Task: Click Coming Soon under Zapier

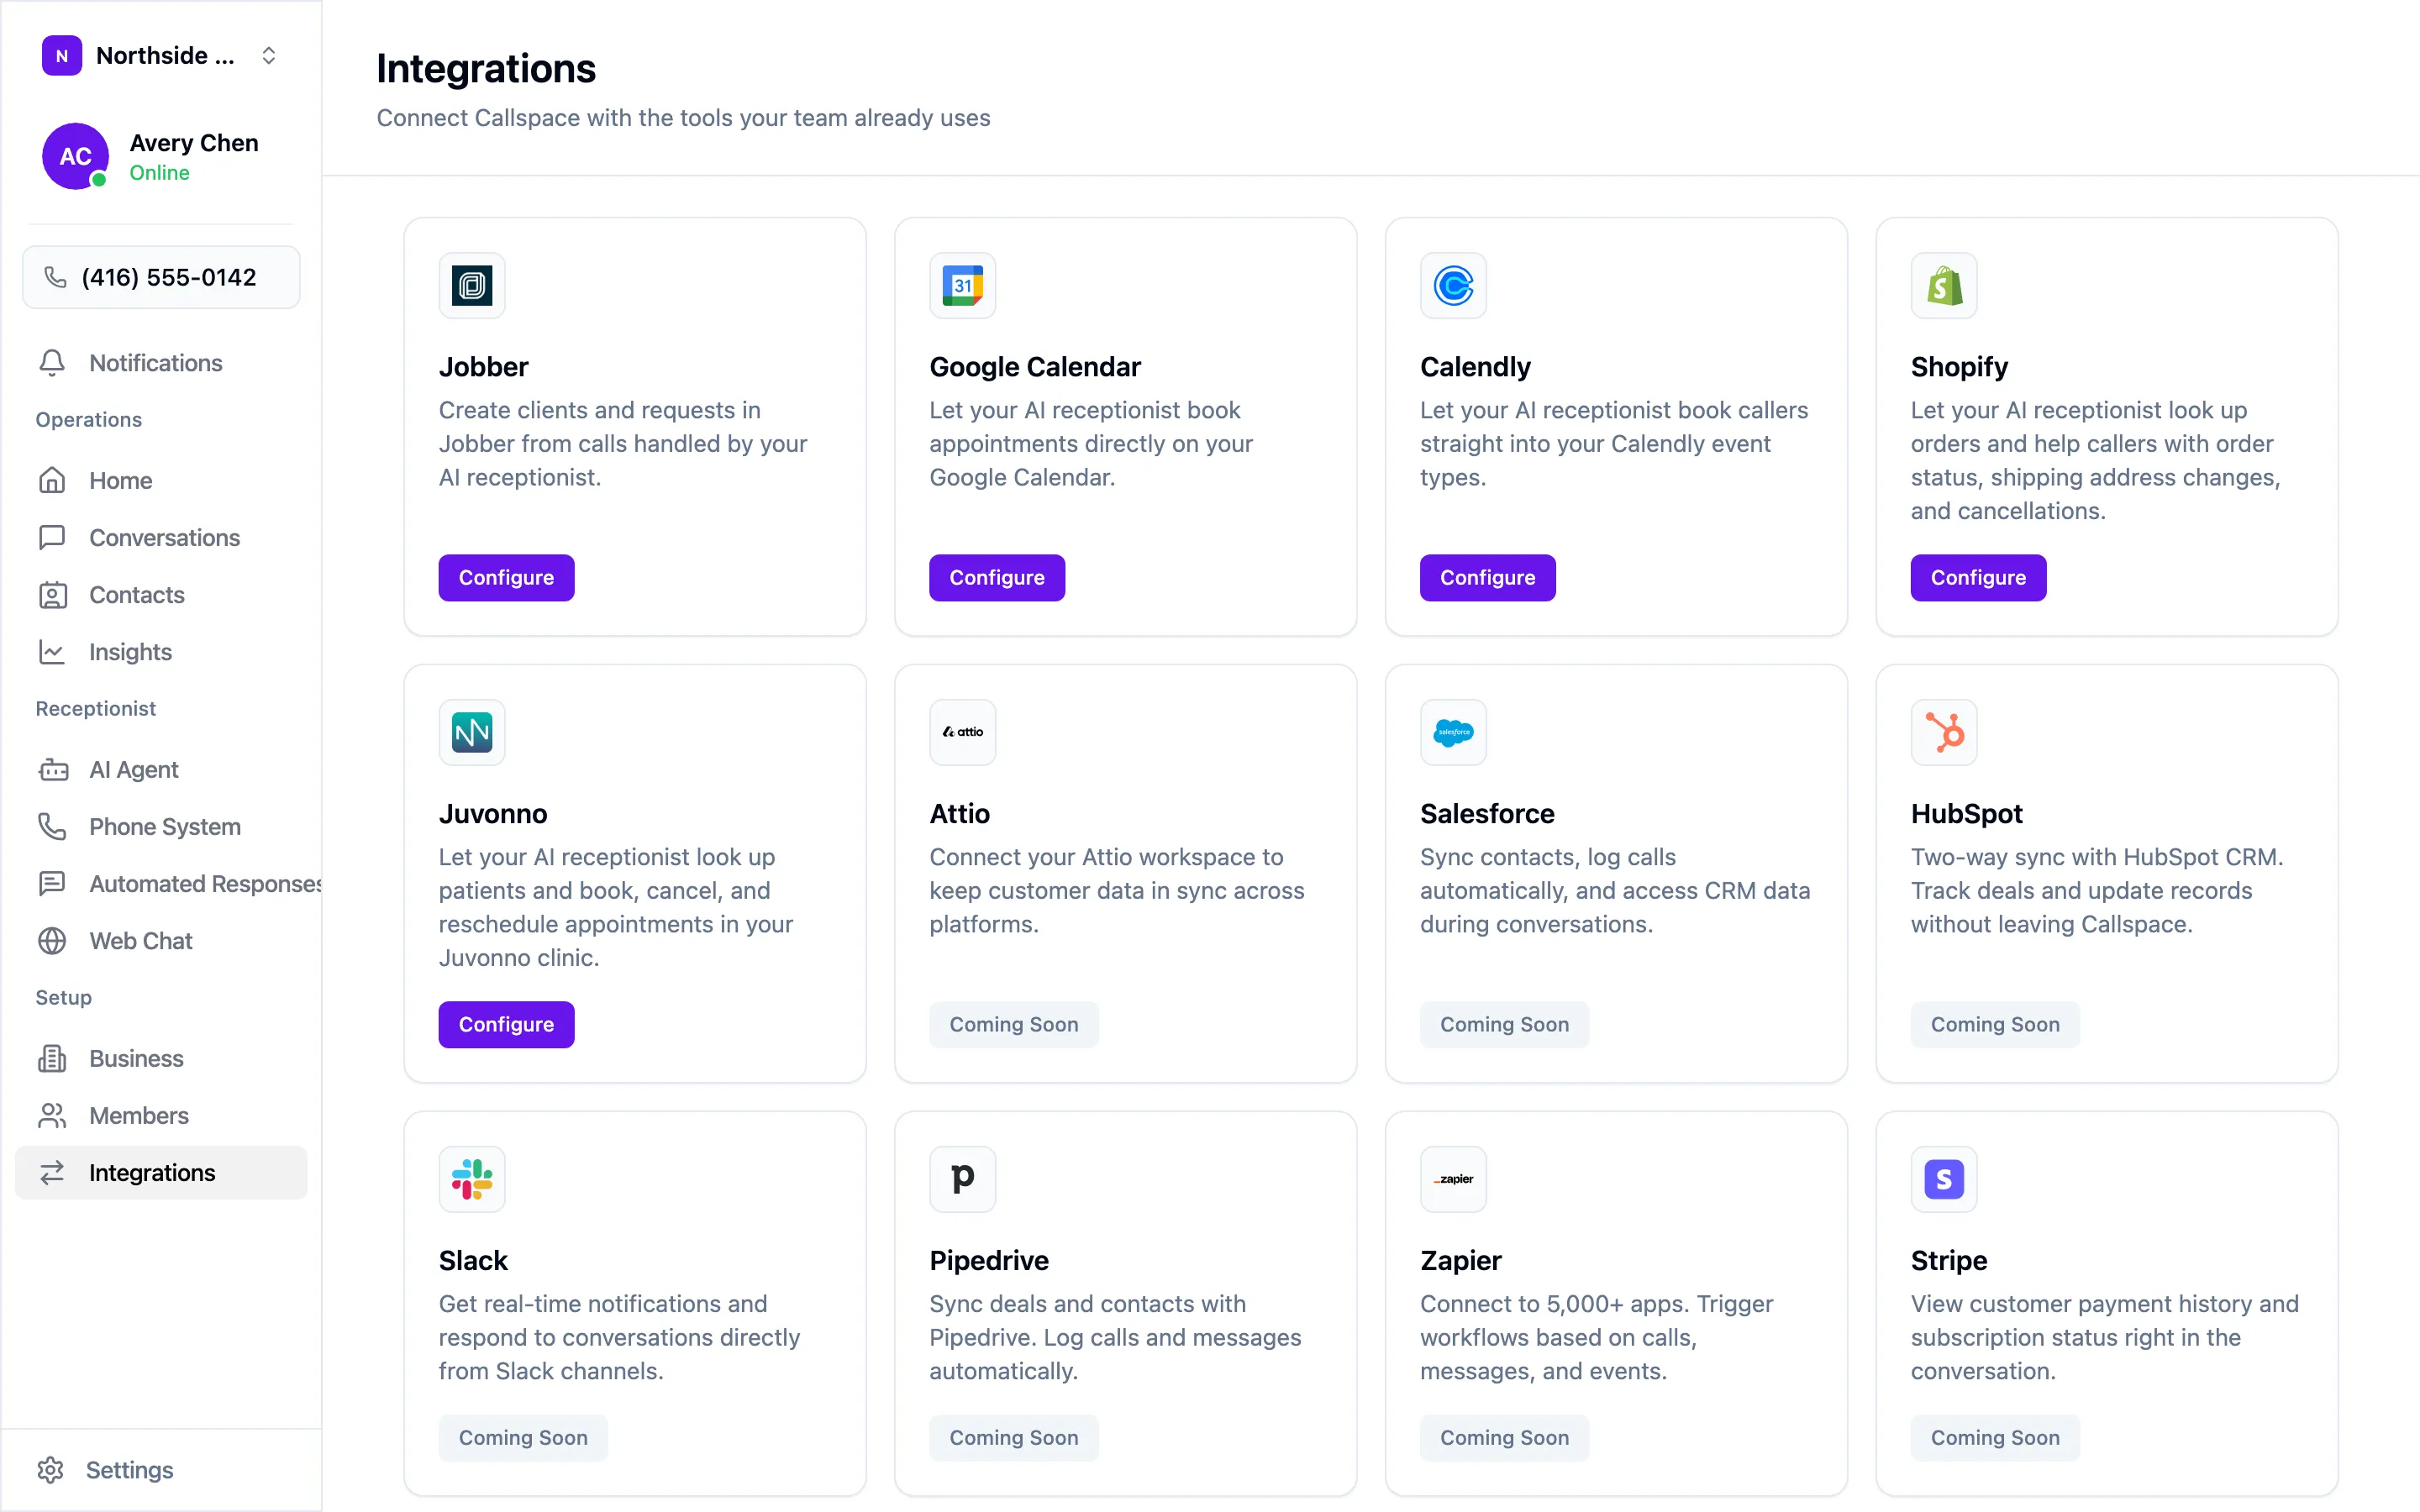Action: click(x=1504, y=1438)
